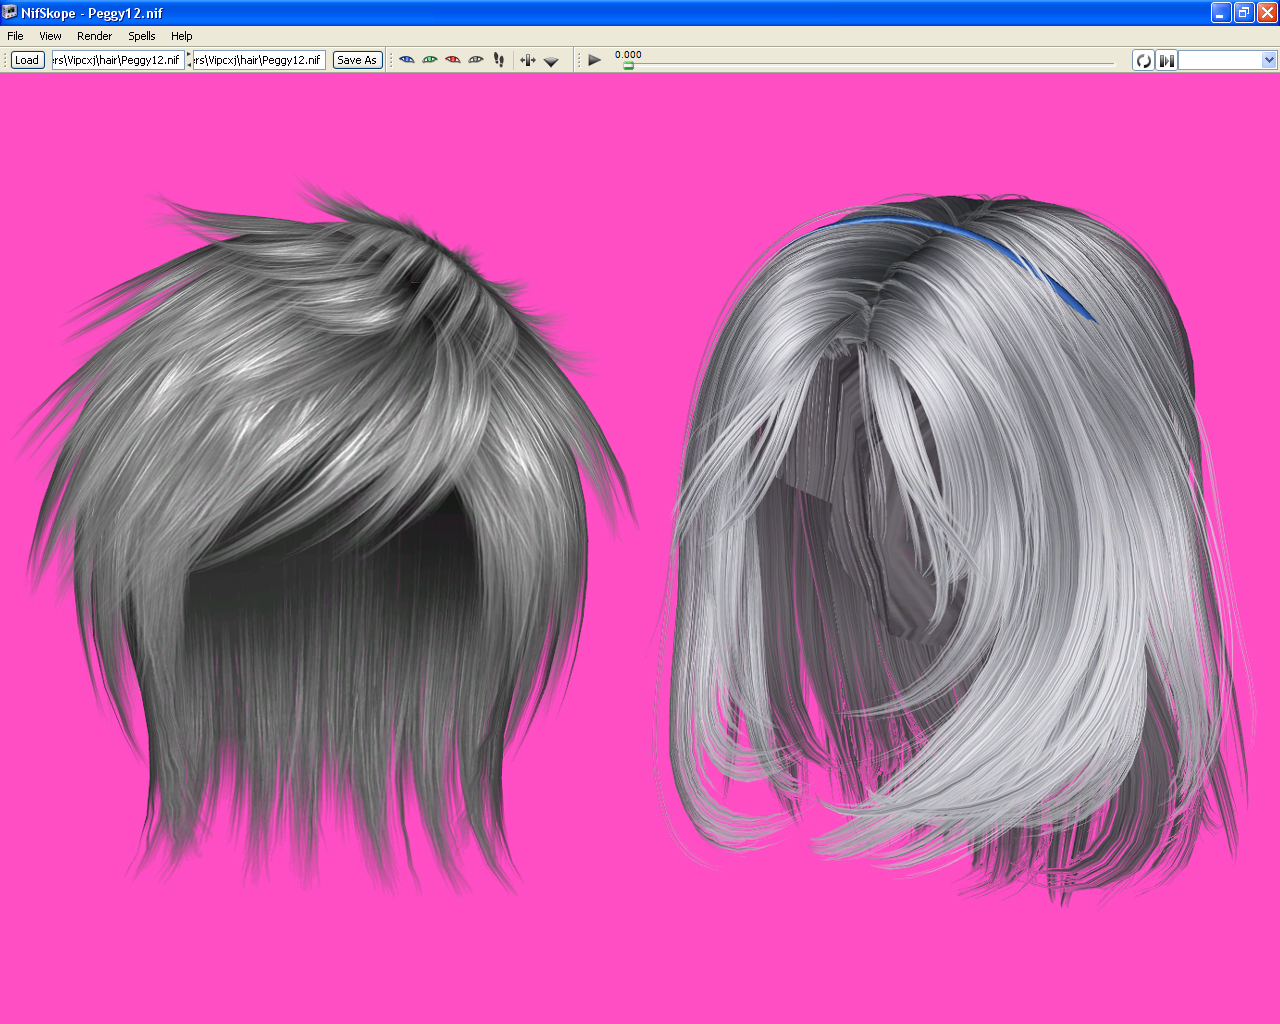Toggle the switch animation button
The height and width of the screenshot is (1024, 1280).
1166,61
